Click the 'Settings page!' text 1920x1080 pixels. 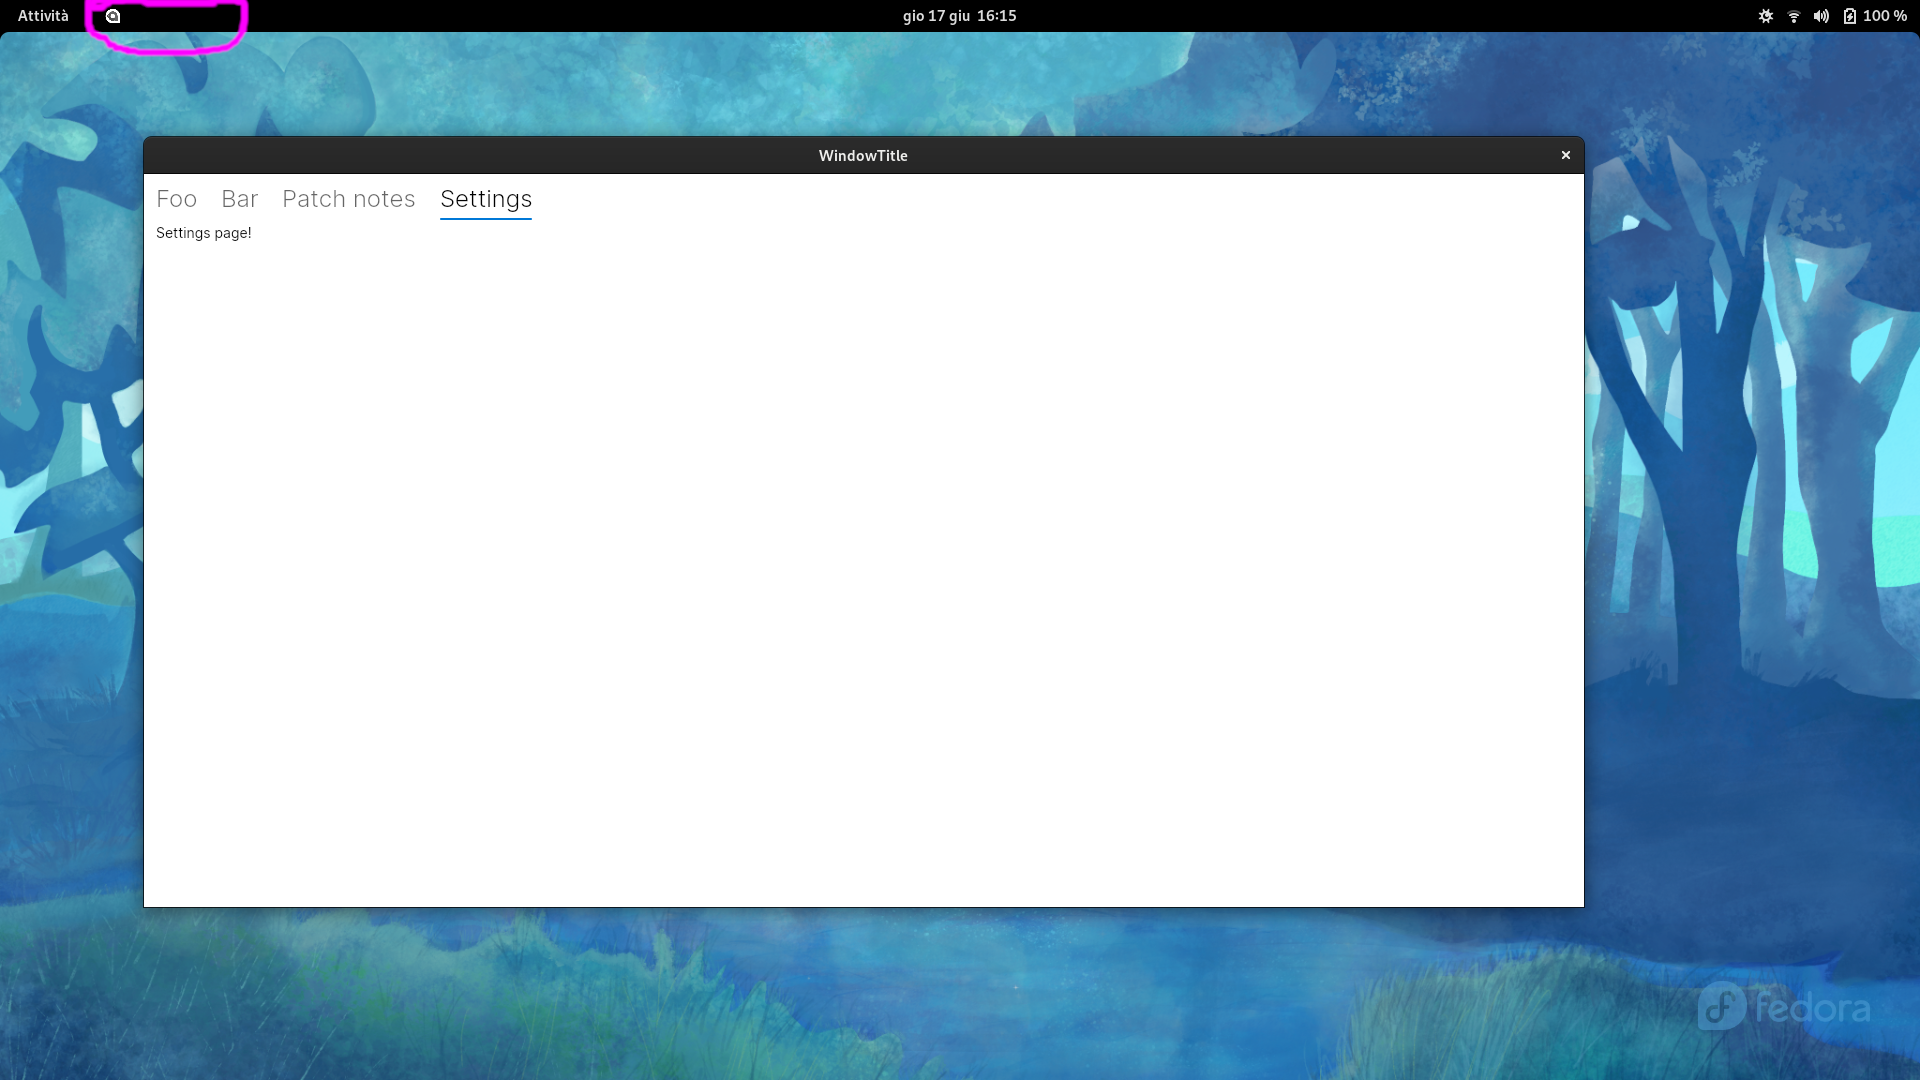point(203,233)
